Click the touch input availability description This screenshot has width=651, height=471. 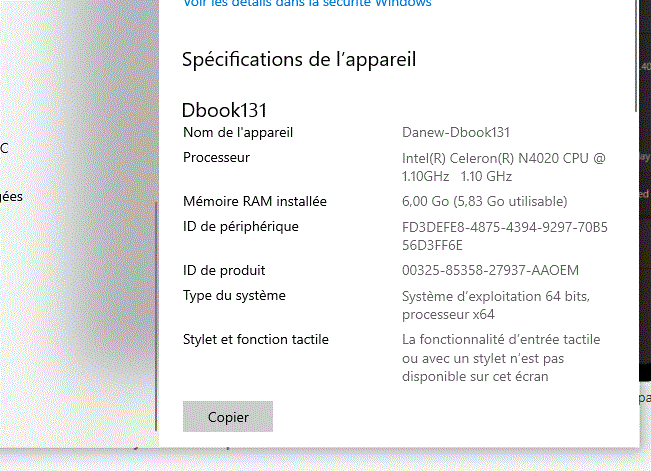tap(502, 358)
